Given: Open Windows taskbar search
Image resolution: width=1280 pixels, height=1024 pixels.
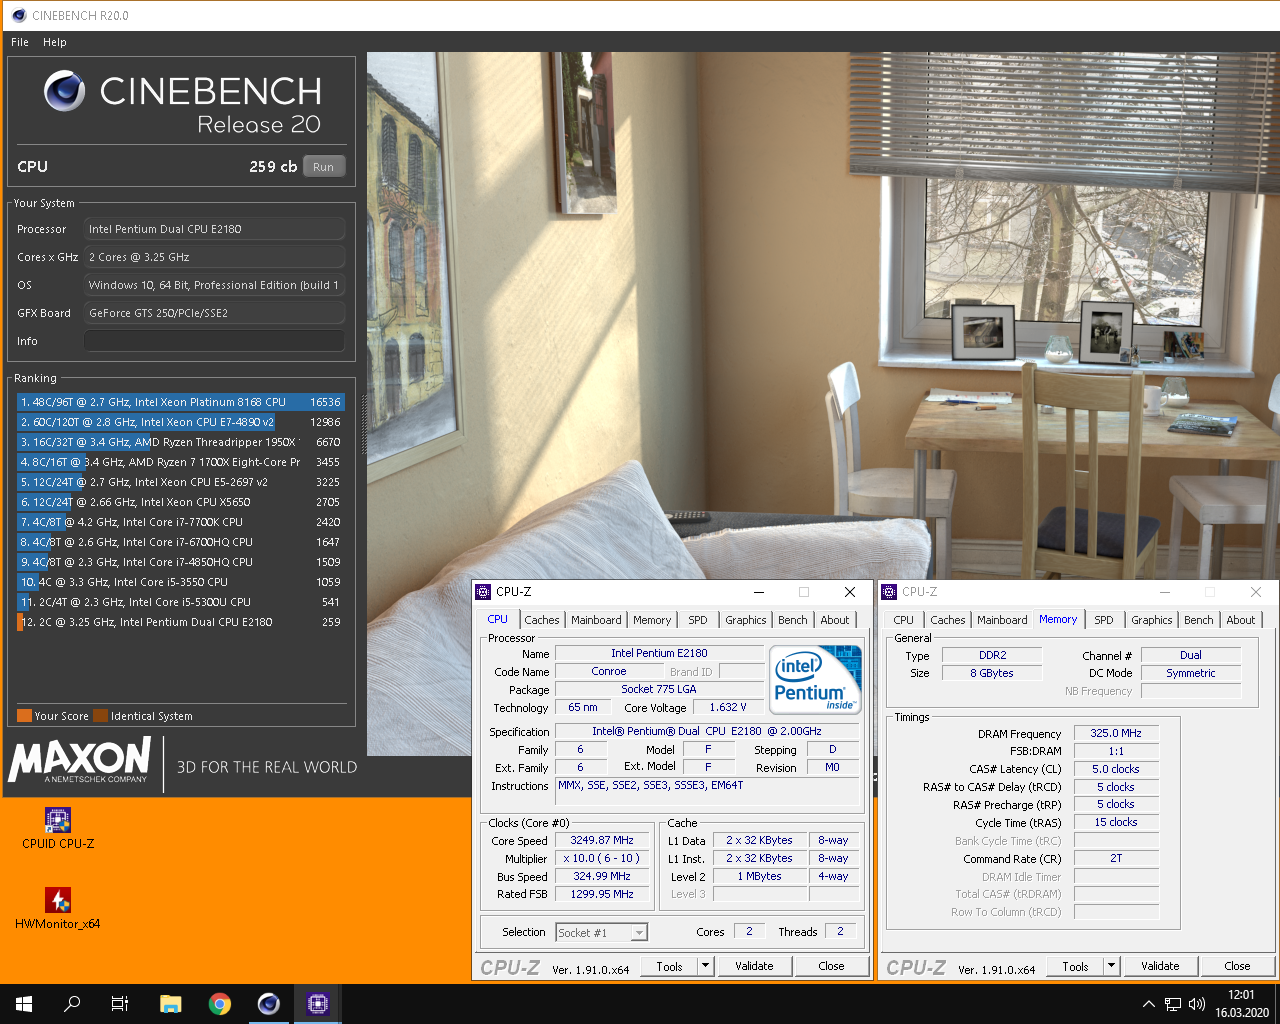Looking at the screenshot, I should coord(72,1004).
